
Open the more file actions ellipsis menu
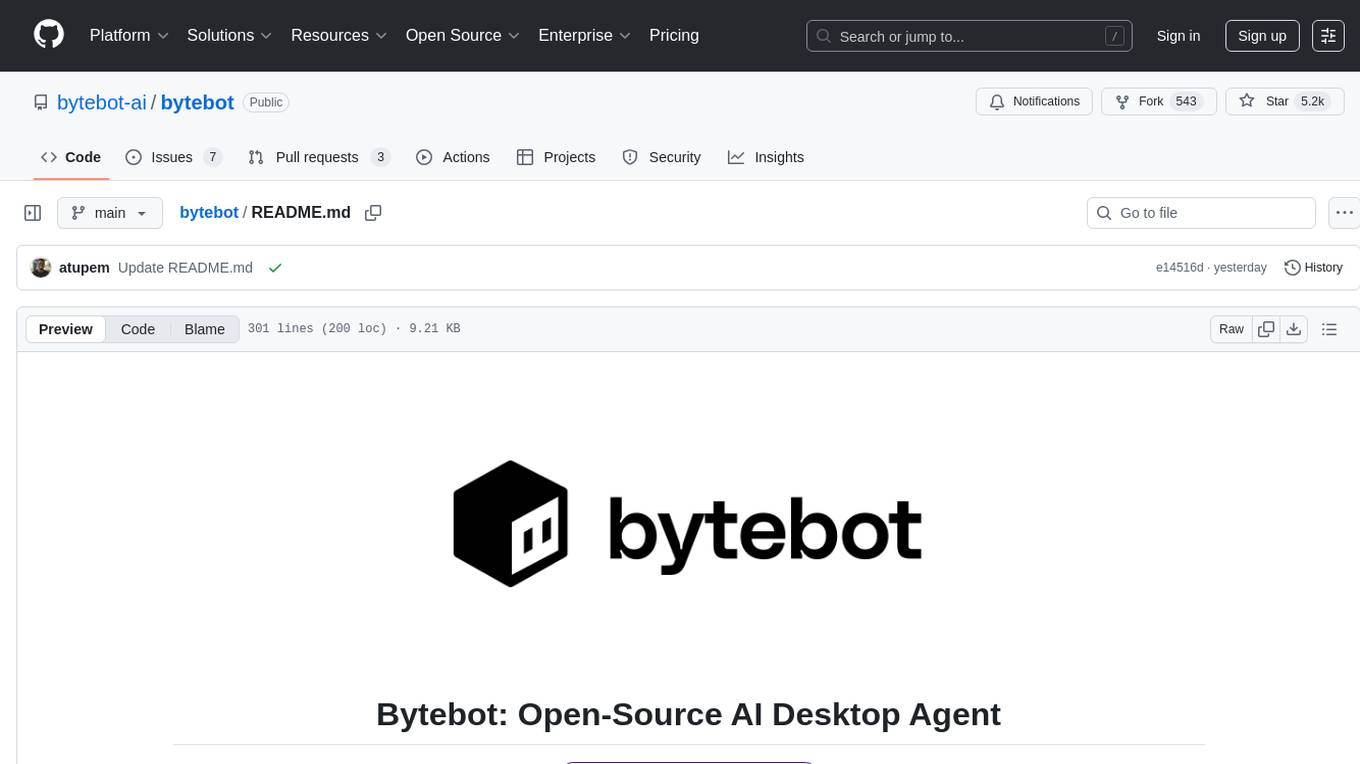(1344, 213)
